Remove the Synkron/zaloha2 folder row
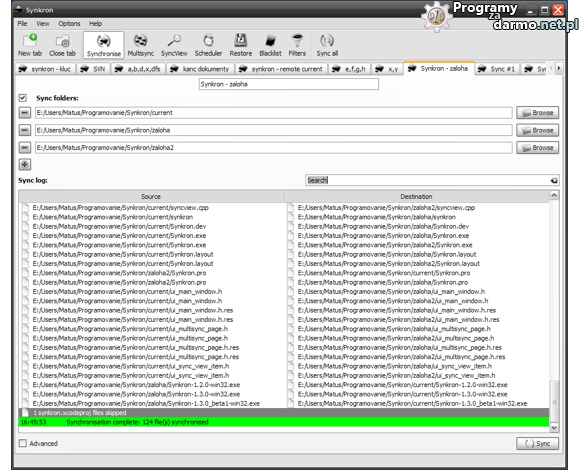 click(25, 148)
